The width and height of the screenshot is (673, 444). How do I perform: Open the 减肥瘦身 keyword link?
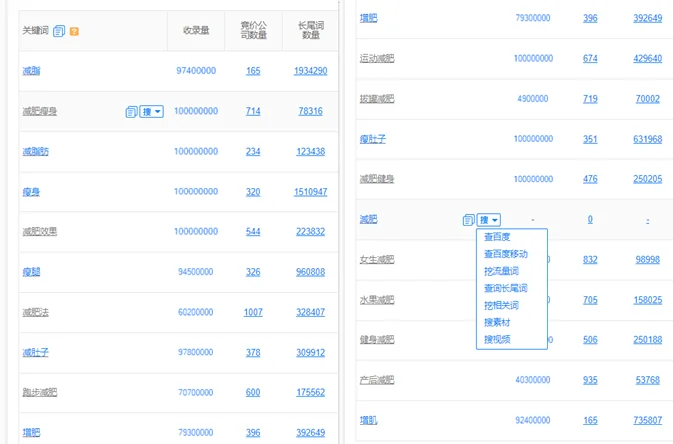click(x=39, y=111)
